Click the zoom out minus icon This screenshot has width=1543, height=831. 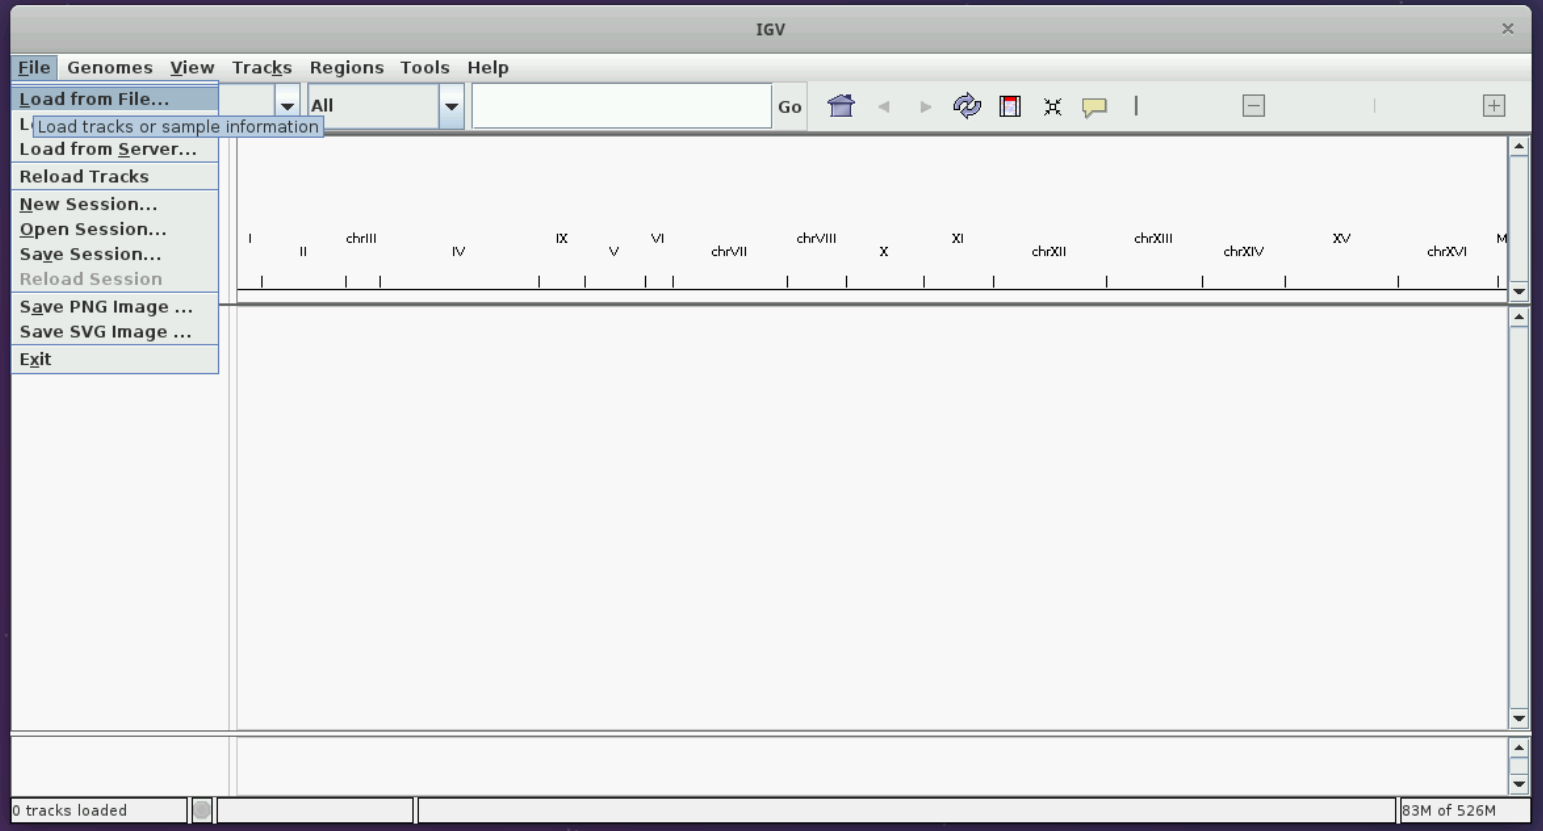(1253, 105)
